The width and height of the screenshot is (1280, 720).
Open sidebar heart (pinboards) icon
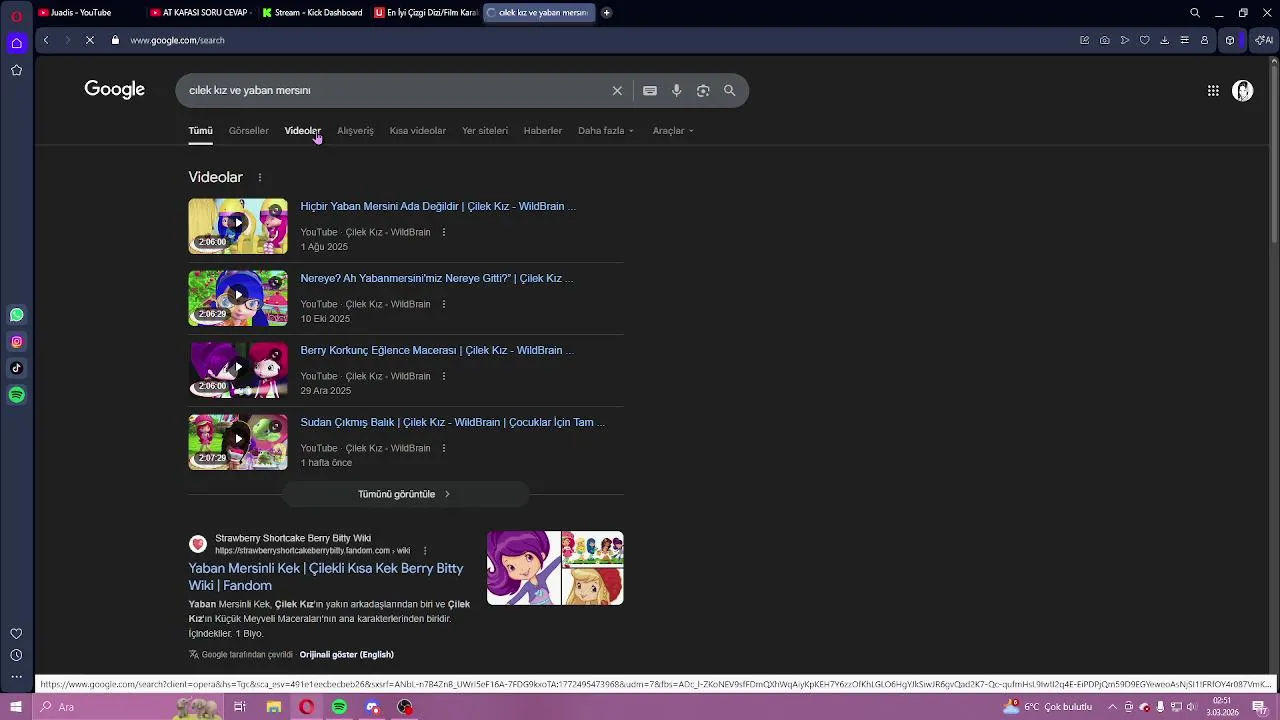[x=17, y=634]
